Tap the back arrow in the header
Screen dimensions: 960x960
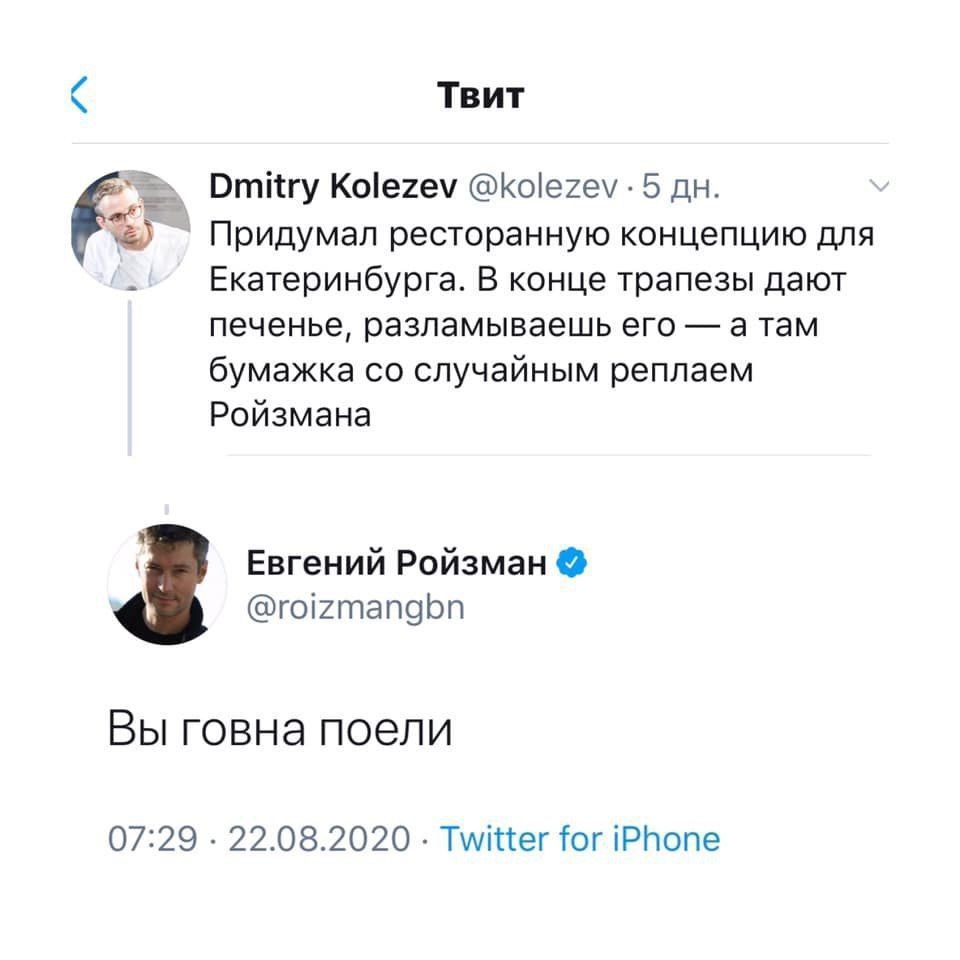click(x=80, y=95)
